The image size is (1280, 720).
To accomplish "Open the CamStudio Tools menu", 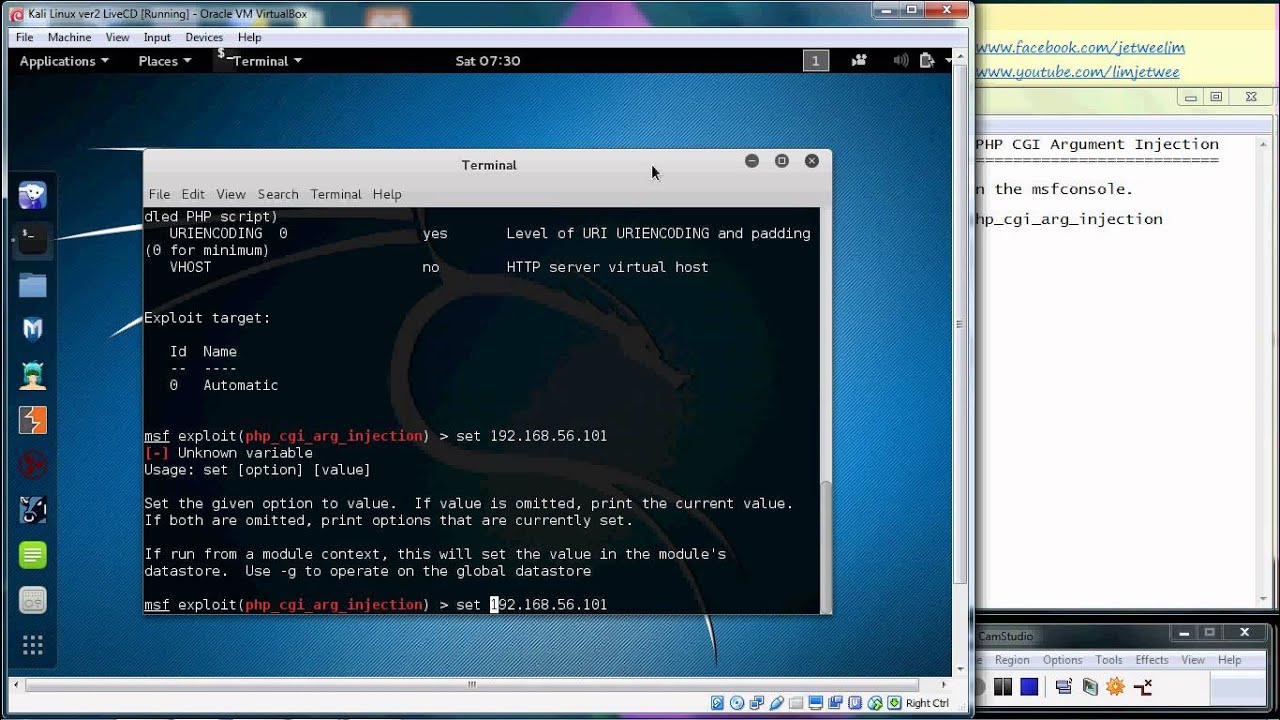I will tap(1108, 660).
